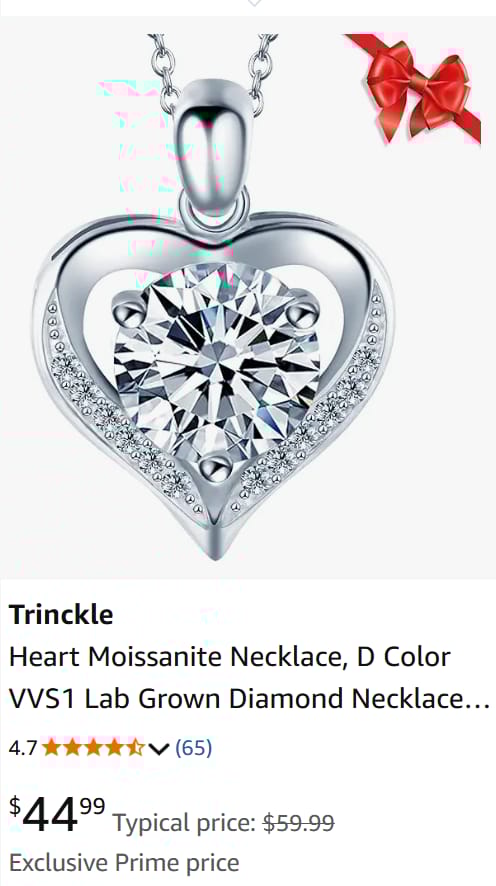Click the Typical price label
Viewport: 496px width, 886px height.
[186, 823]
